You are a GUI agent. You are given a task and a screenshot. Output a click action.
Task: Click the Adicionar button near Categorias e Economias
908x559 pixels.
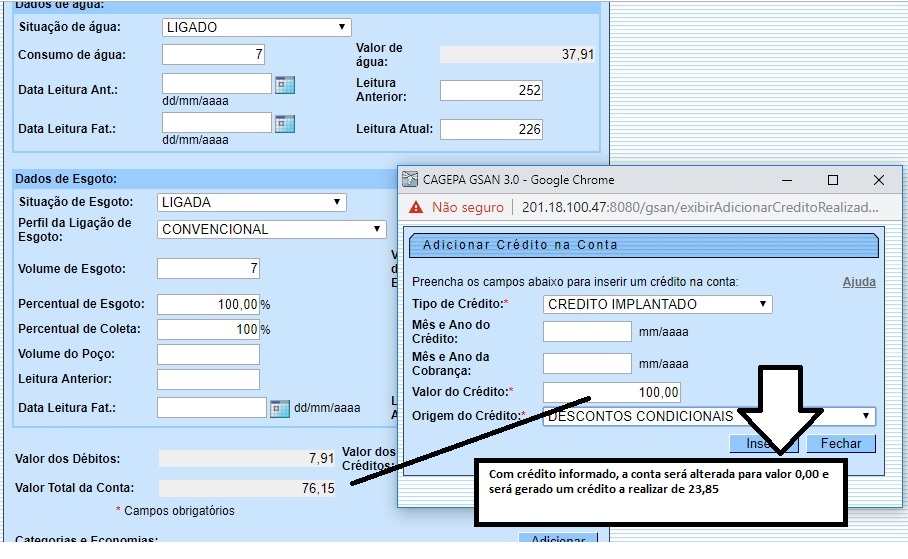(x=558, y=538)
